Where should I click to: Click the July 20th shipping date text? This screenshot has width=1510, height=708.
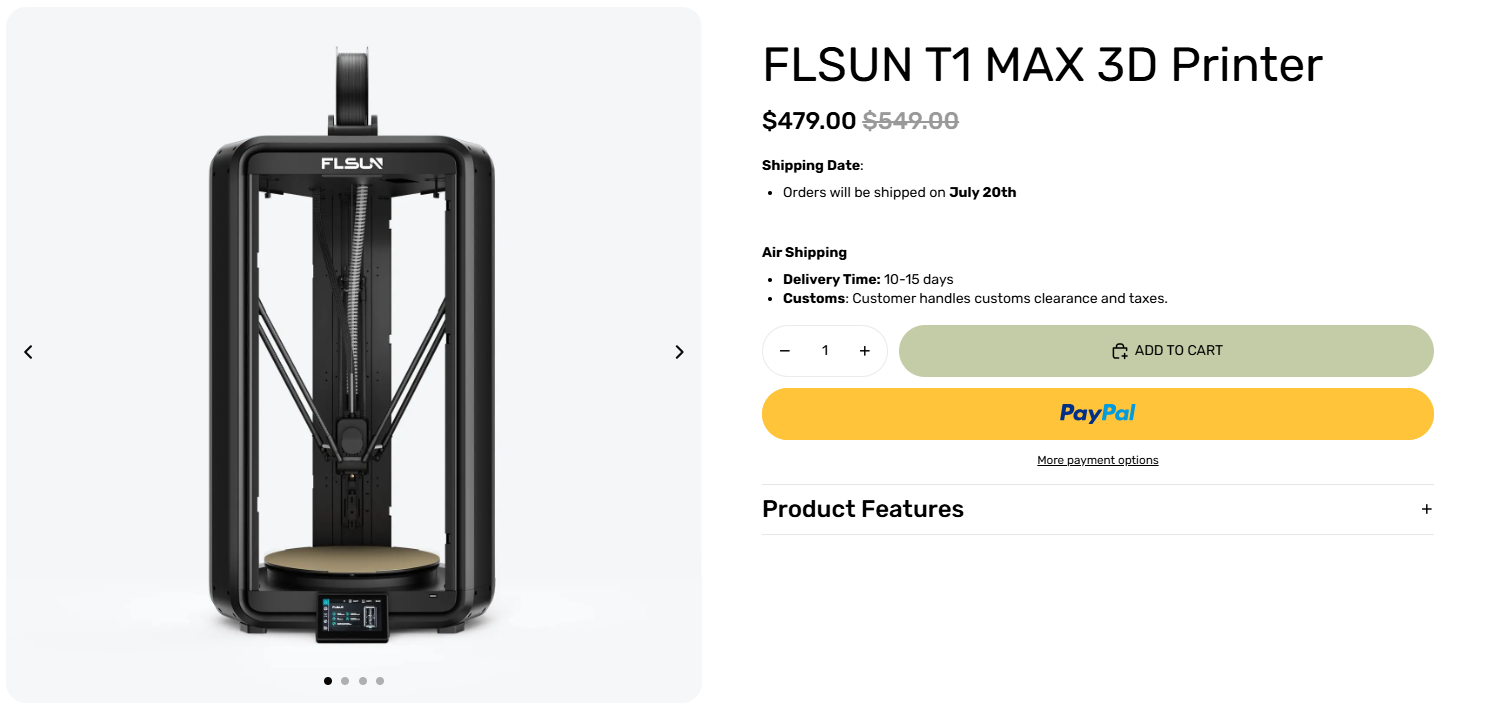pyautogui.click(x=982, y=192)
